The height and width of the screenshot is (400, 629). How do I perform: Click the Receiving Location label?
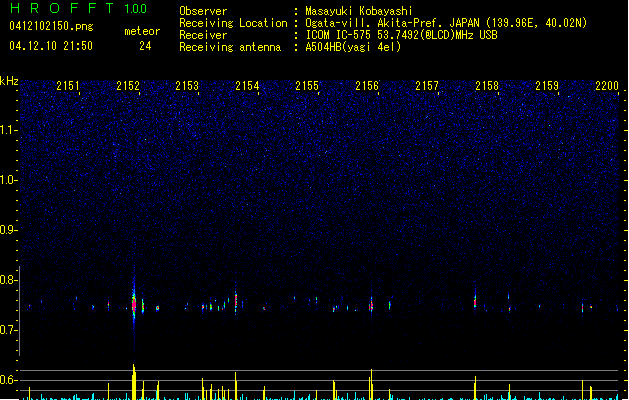pos(233,23)
